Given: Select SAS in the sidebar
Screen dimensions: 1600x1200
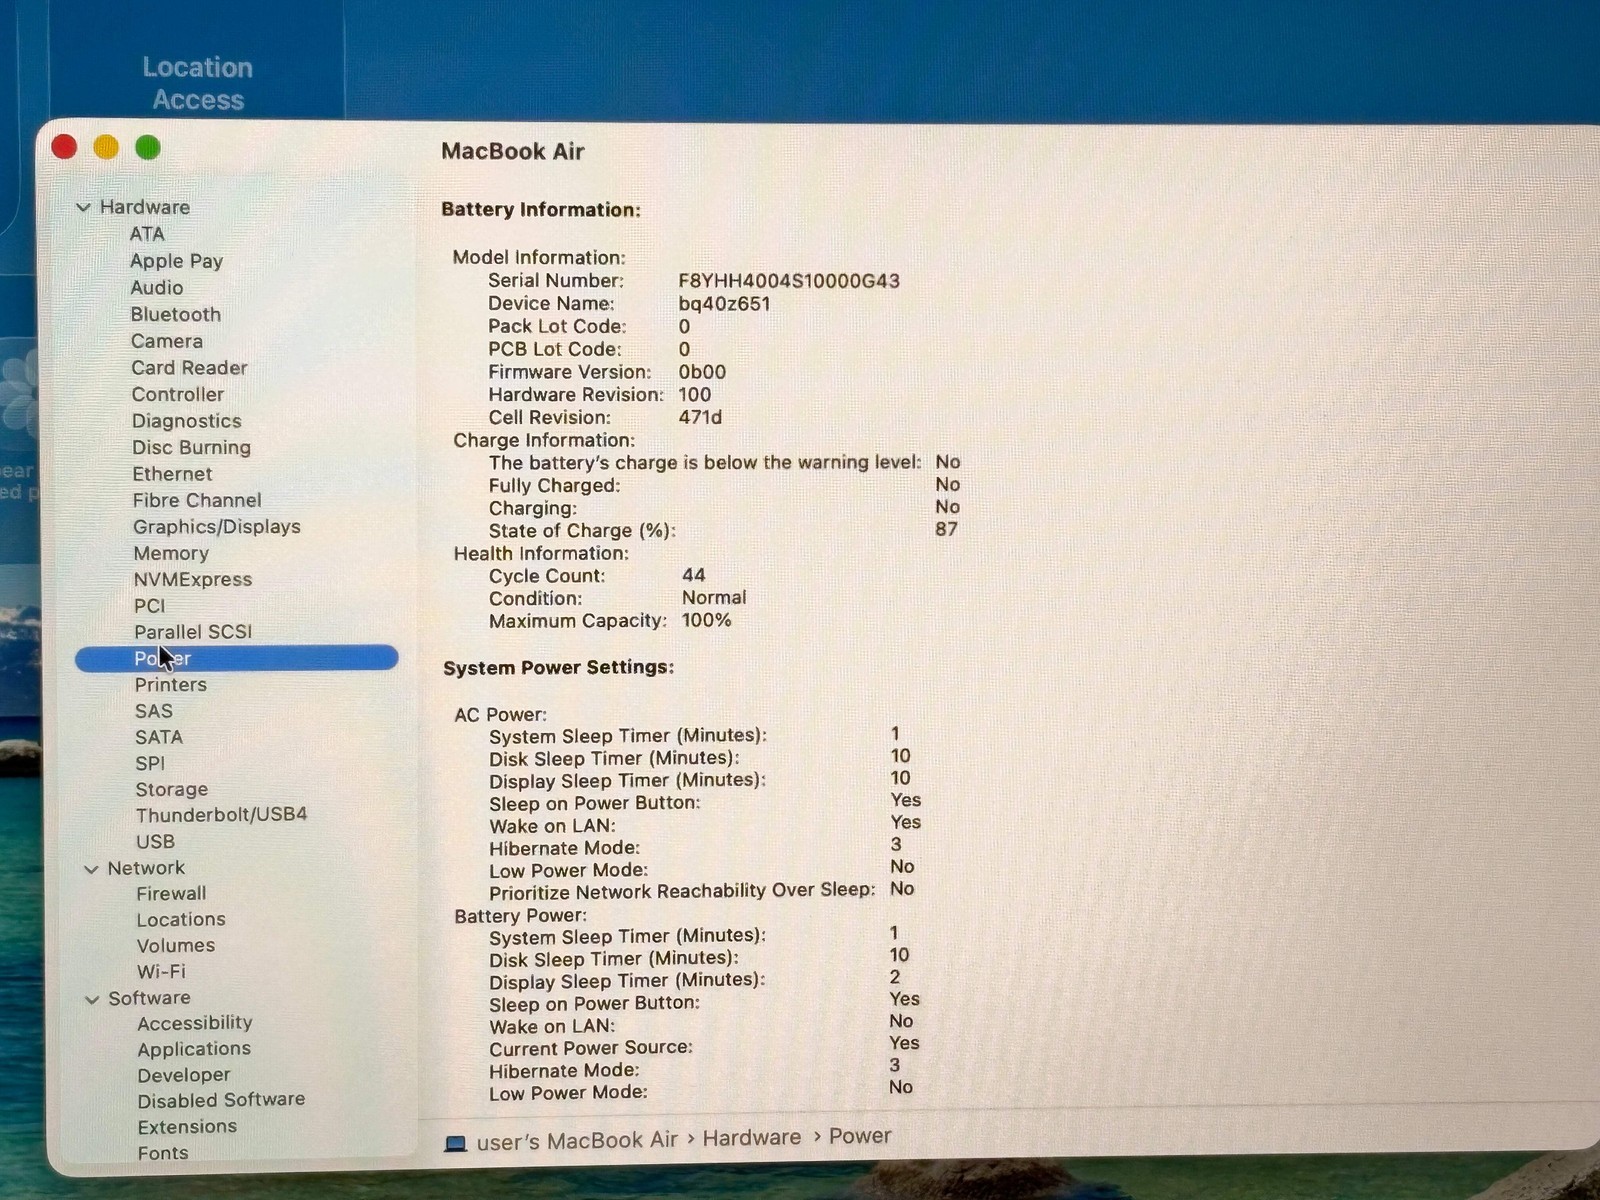Looking at the screenshot, I should (154, 711).
